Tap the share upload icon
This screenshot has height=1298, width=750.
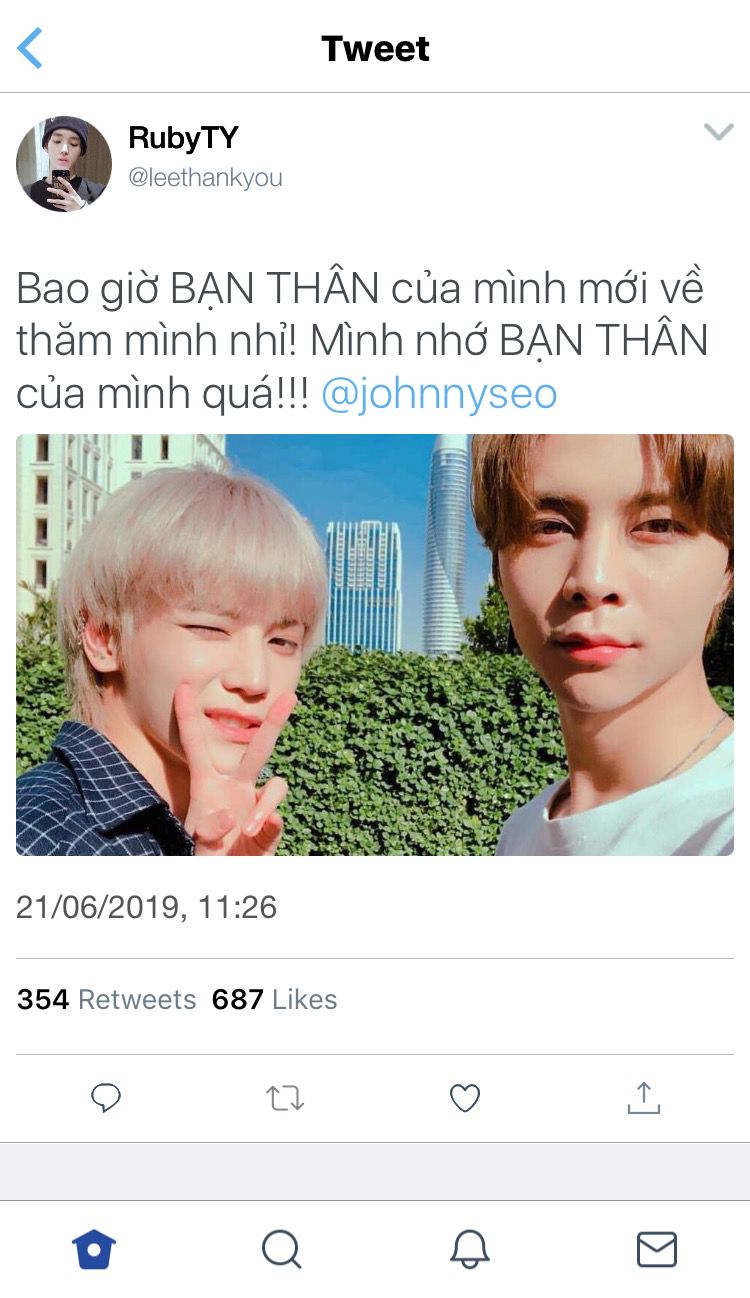coord(644,1097)
